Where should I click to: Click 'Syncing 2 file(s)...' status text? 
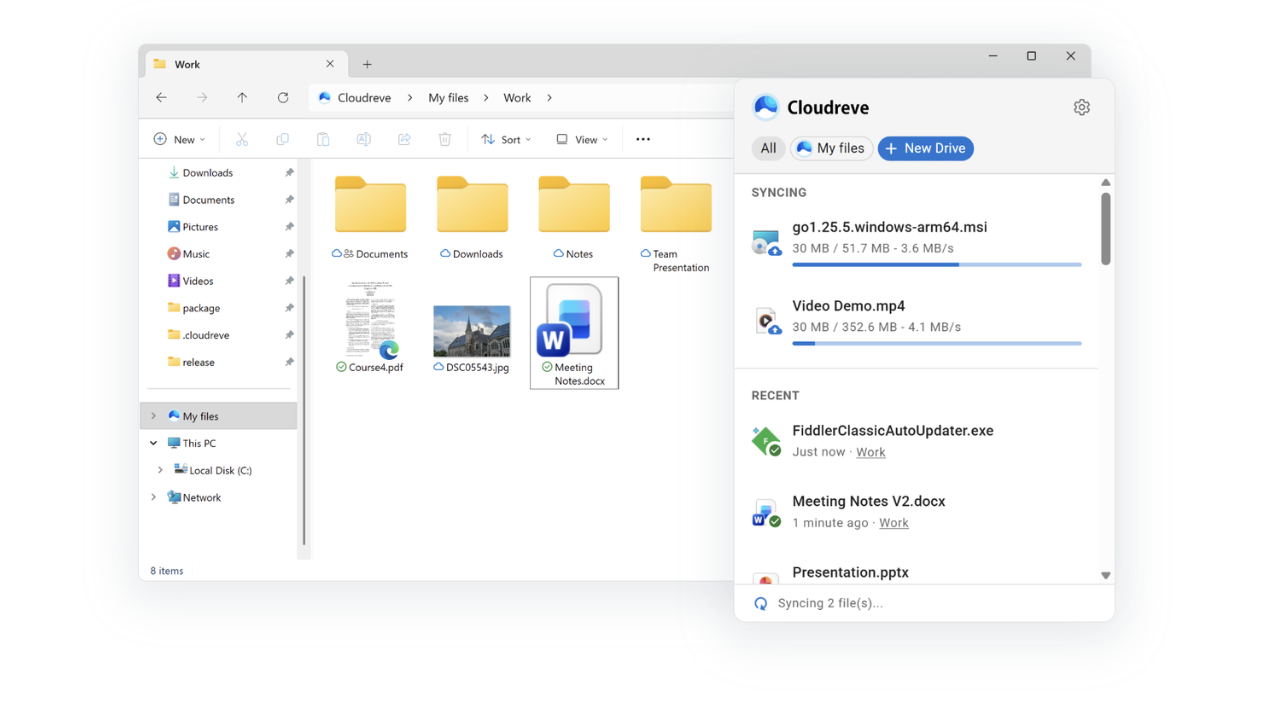click(830, 603)
